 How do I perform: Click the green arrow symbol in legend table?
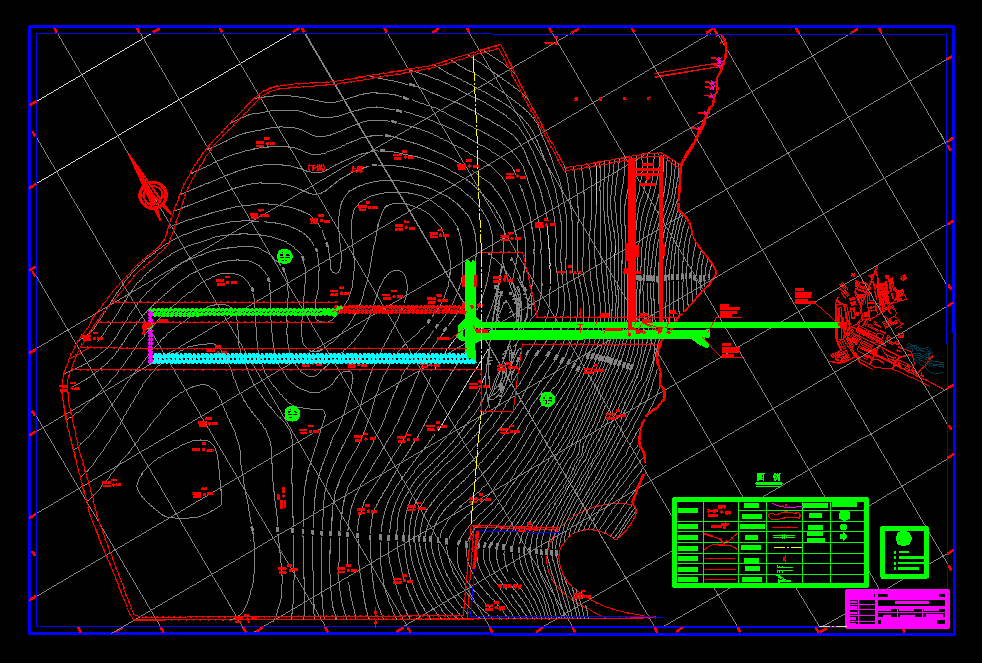843,537
